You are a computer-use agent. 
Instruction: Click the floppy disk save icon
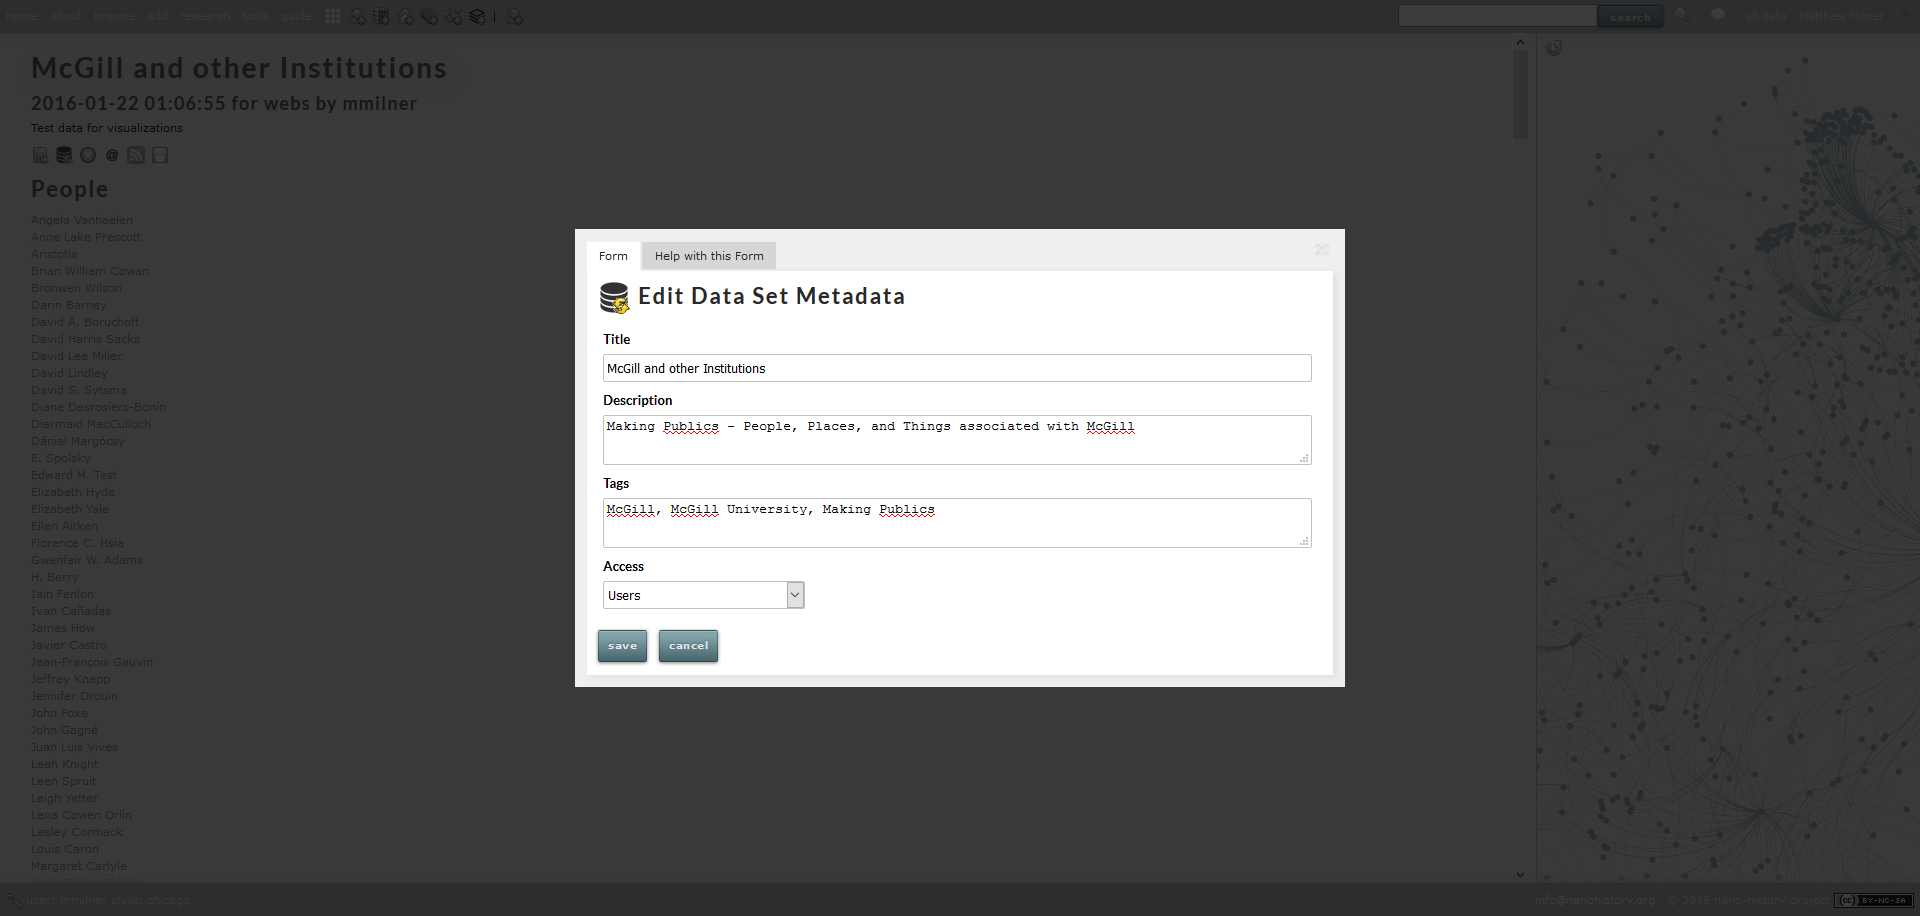[x=160, y=155]
